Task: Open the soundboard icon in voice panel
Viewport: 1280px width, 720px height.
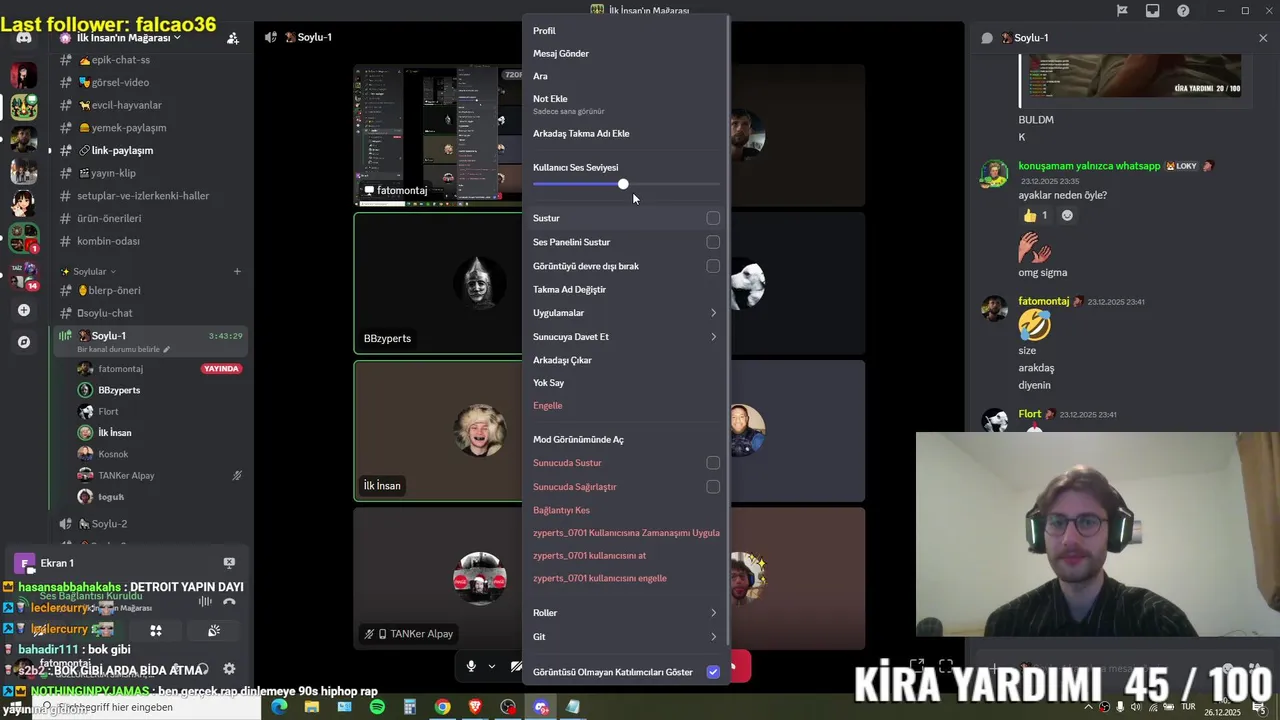Action: pyautogui.click(x=214, y=631)
